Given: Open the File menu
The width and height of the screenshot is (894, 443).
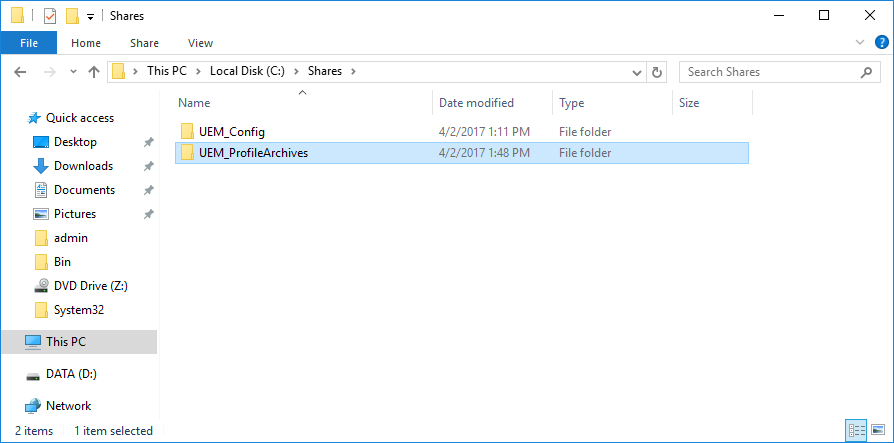Looking at the screenshot, I should click(x=29, y=43).
